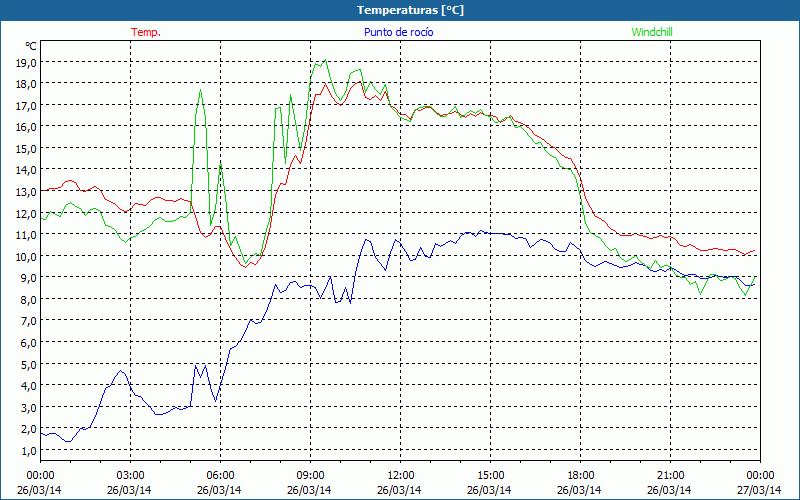Image resolution: width=800 pixels, height=500 pixels.
Task: Select the 11,0 y-axis value
Action: tap(27, 235)
